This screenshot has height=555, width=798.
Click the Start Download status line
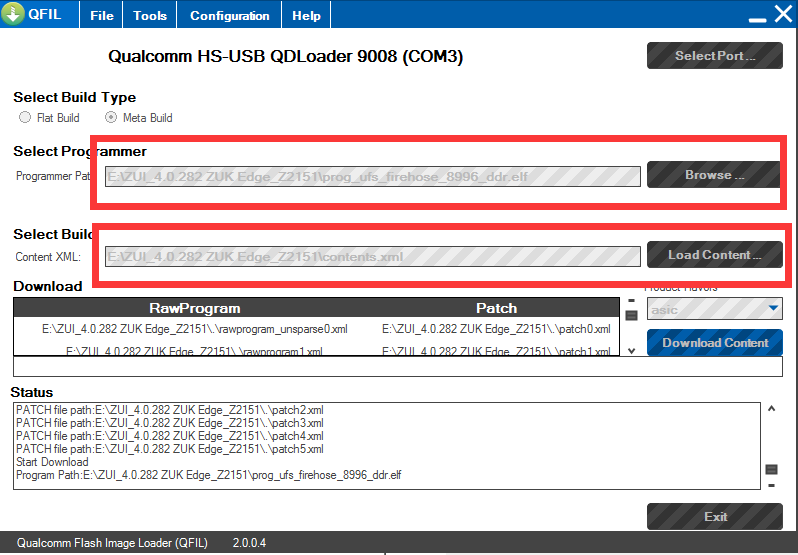52,462
